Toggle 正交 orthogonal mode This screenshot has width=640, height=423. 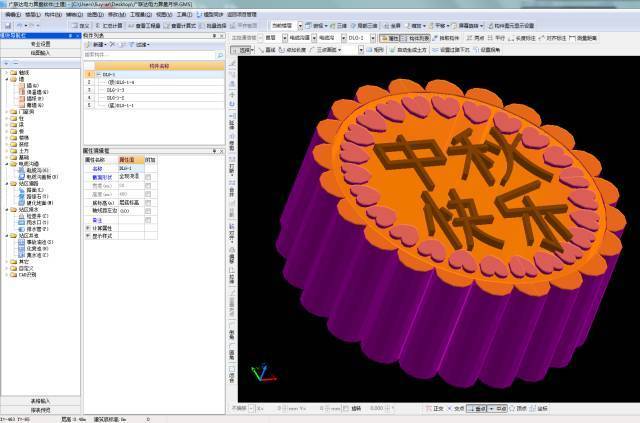[x=434, y=408]
